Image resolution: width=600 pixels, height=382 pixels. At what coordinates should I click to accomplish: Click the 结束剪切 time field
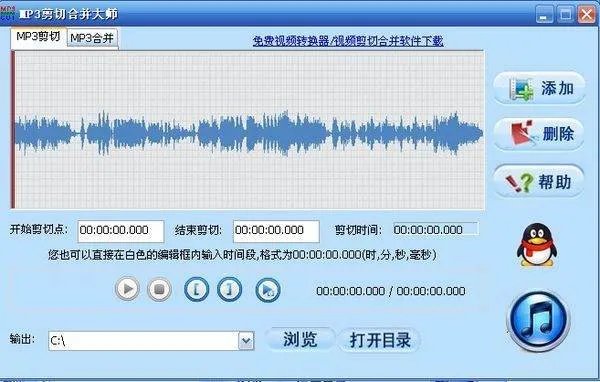point(276,231)
